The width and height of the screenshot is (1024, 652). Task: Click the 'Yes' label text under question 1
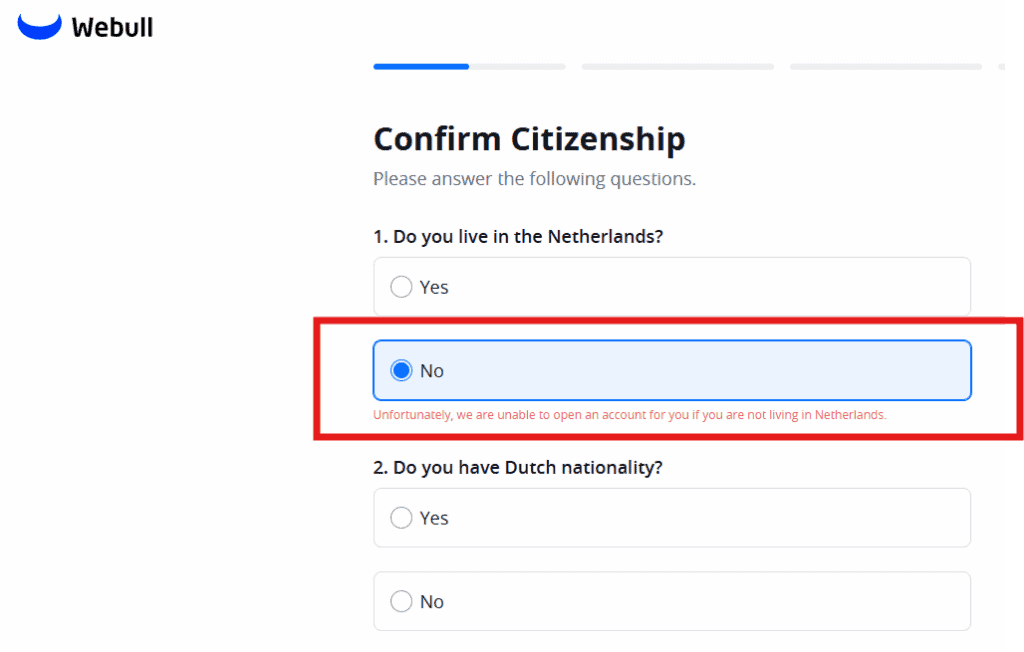tap(434, 287)
